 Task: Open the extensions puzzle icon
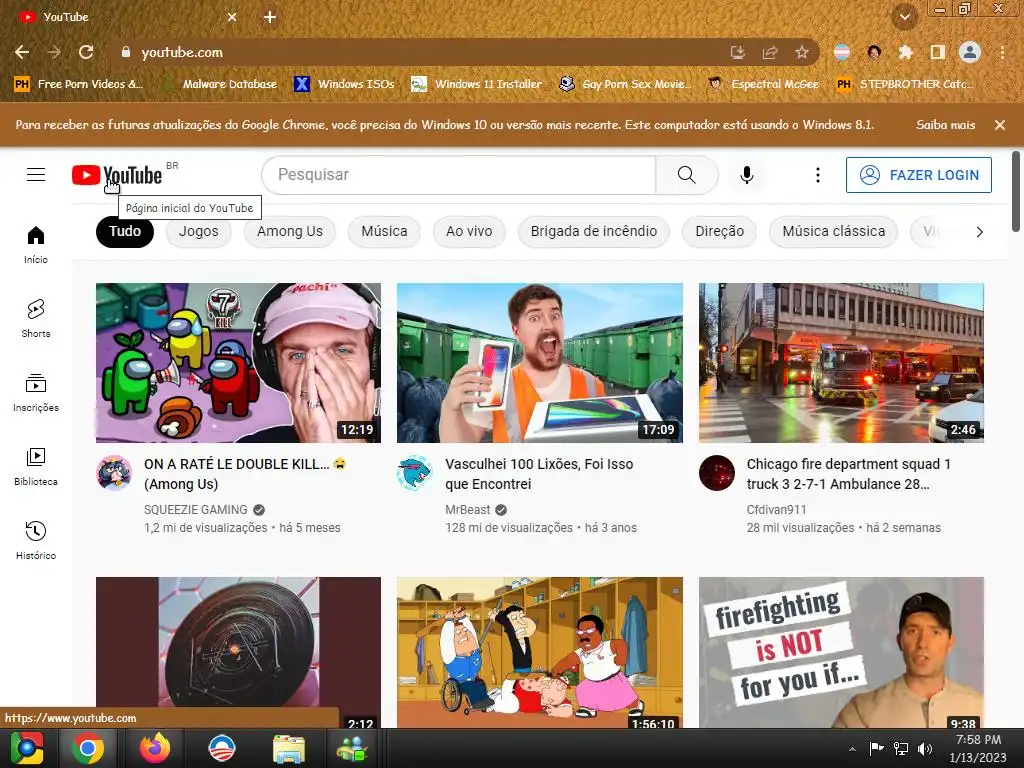(x=905, y=52)
